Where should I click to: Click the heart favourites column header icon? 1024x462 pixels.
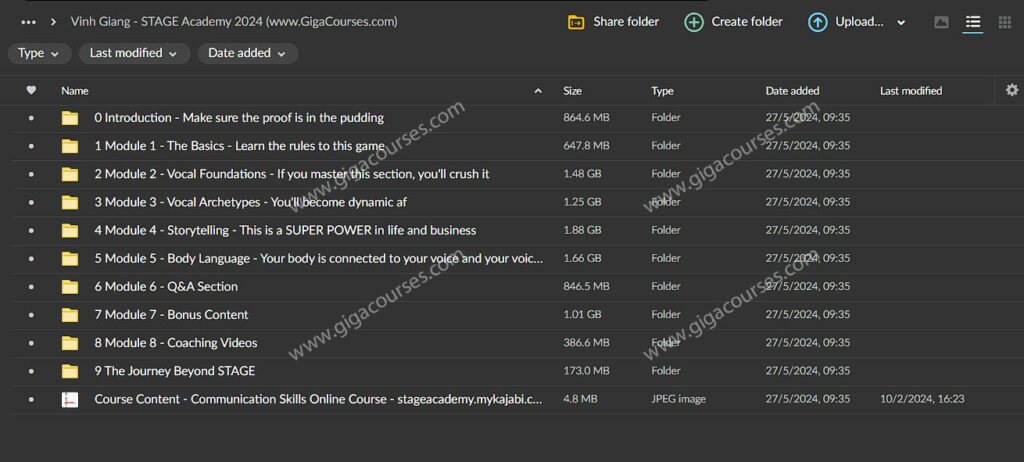tap(31, 90)
